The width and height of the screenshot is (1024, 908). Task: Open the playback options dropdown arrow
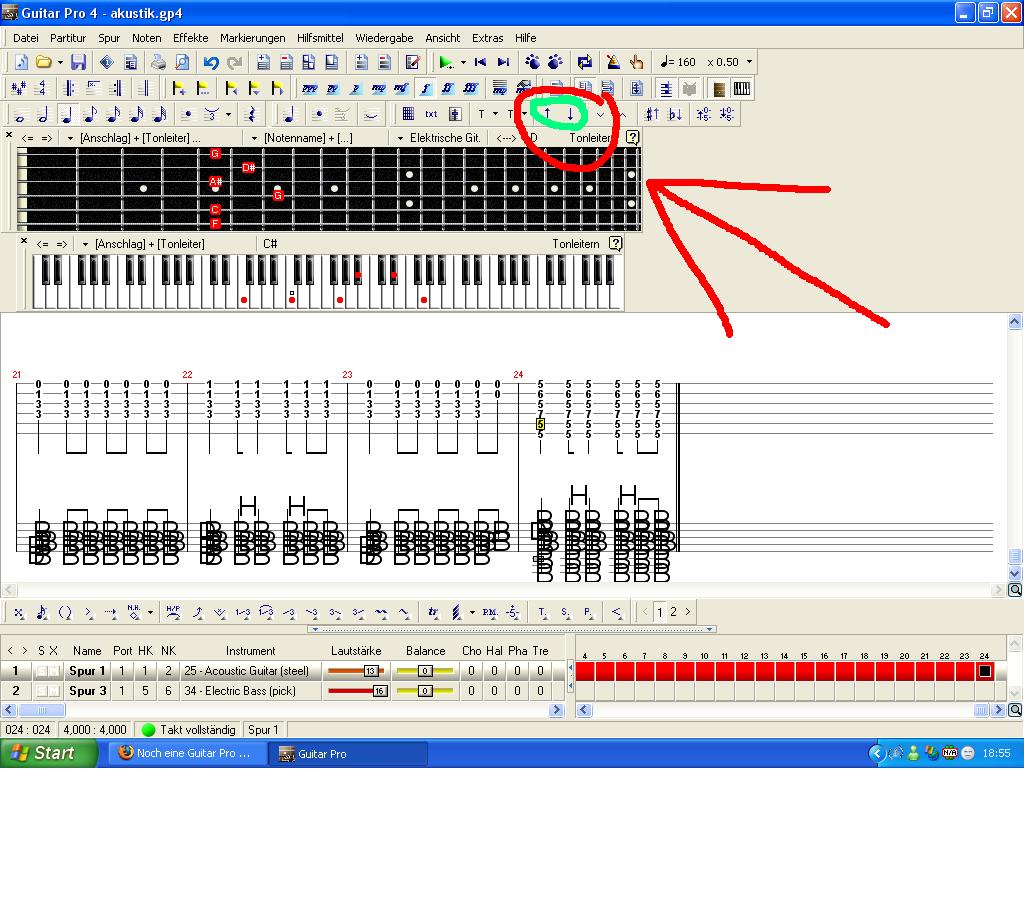point(463,62)
